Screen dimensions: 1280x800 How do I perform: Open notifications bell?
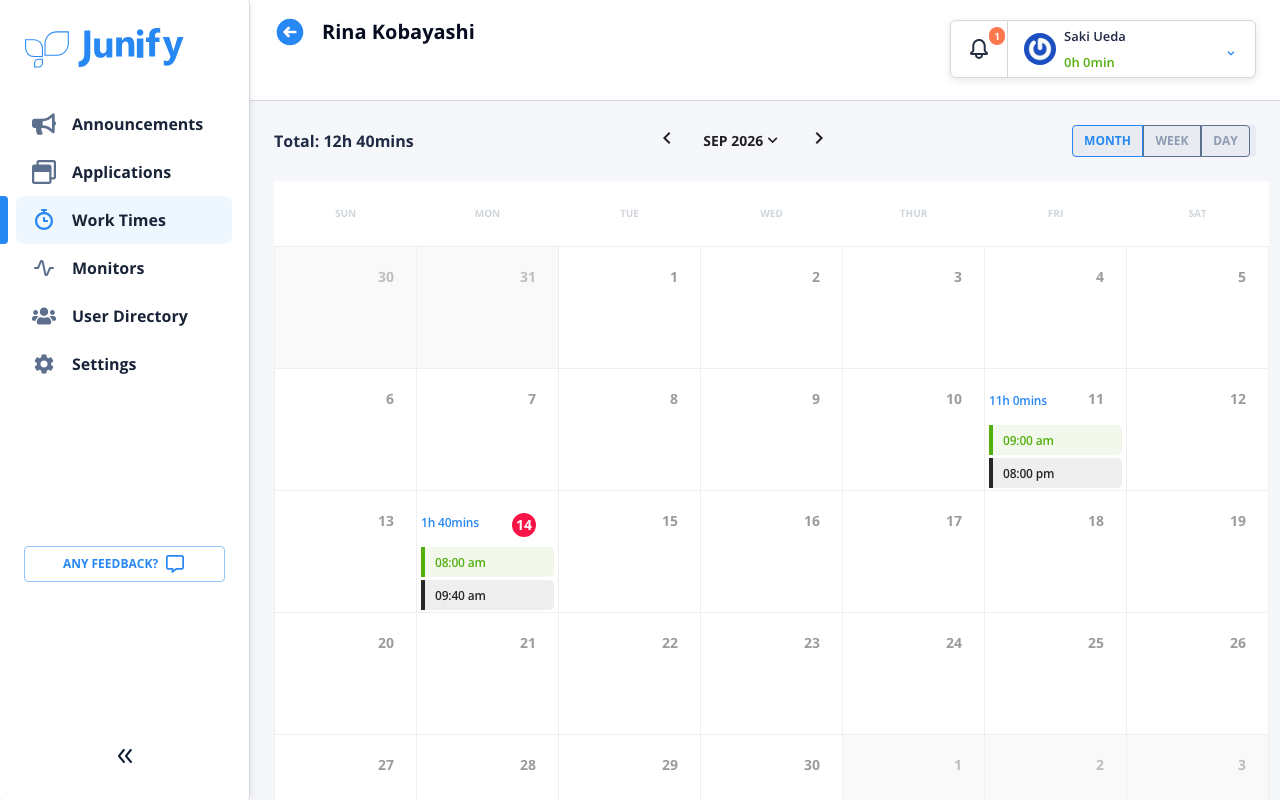click(979, 48)
